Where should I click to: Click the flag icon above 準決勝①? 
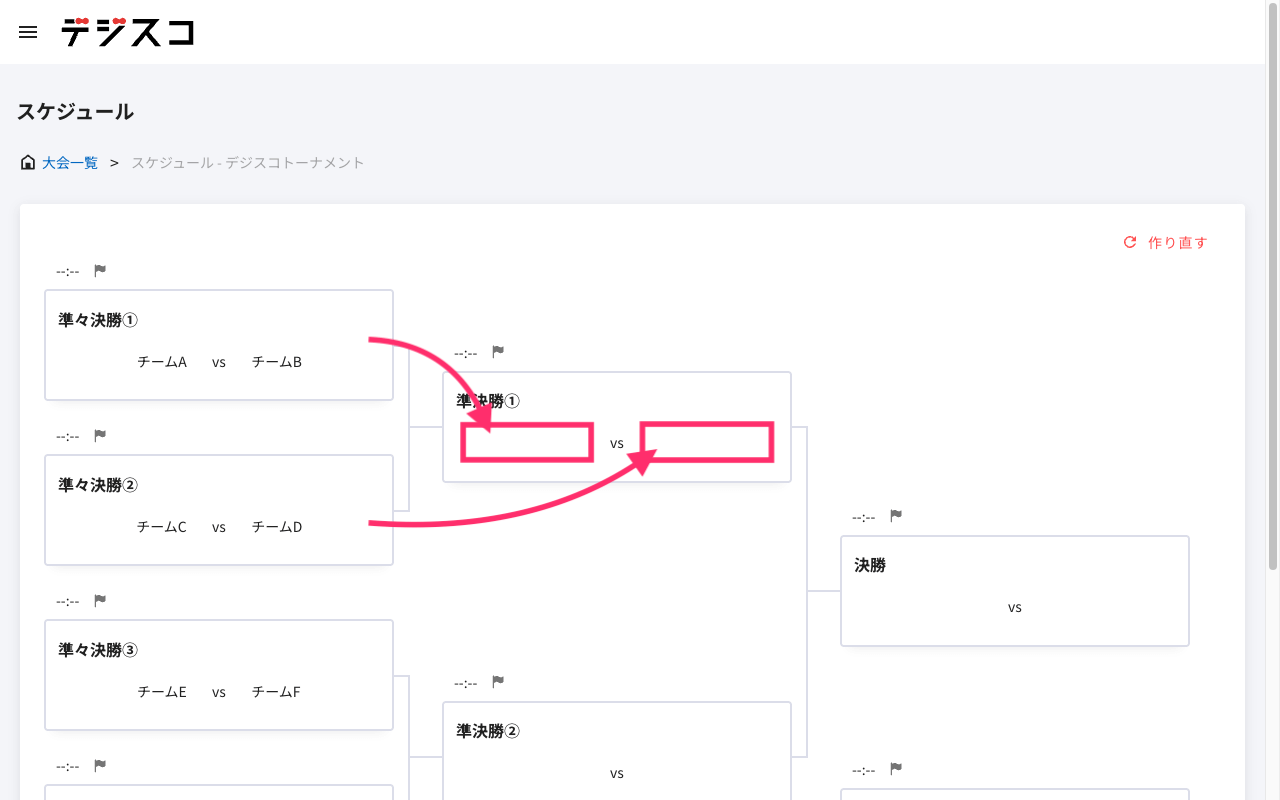coord(497,351)
